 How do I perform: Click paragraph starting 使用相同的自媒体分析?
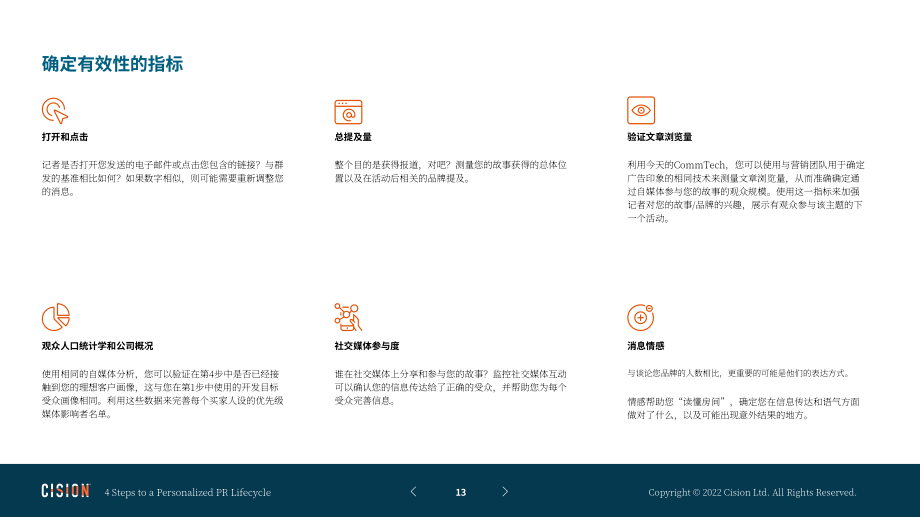pos(163,394)
